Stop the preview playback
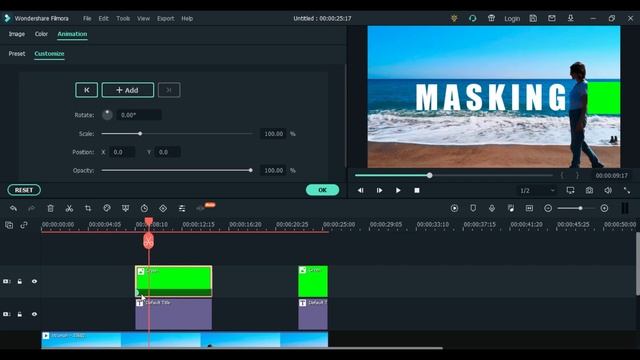Screen dimensions: 640x360 point(417,190)
